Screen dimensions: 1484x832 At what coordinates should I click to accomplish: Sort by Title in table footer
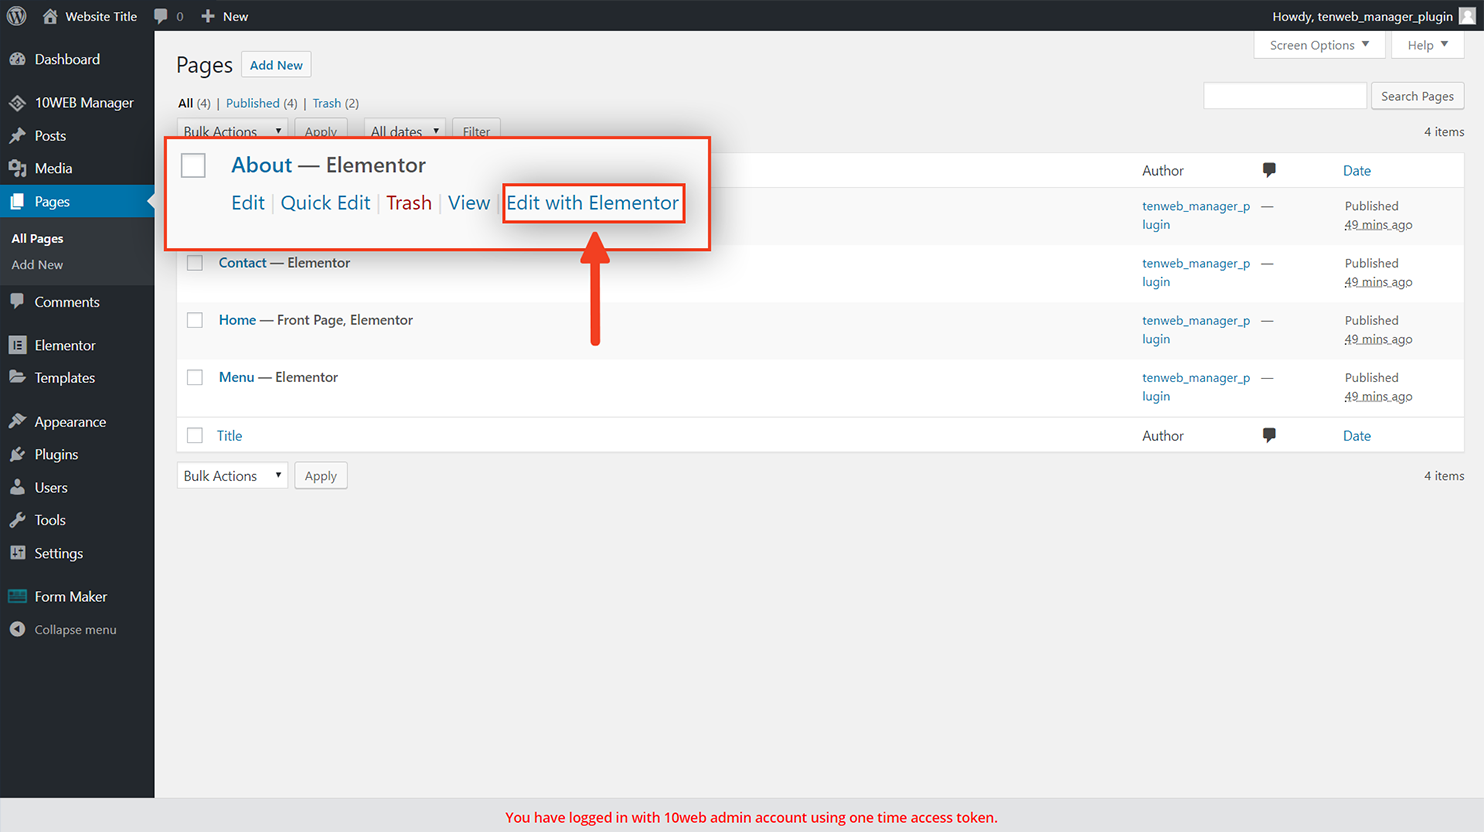(229, 436)
